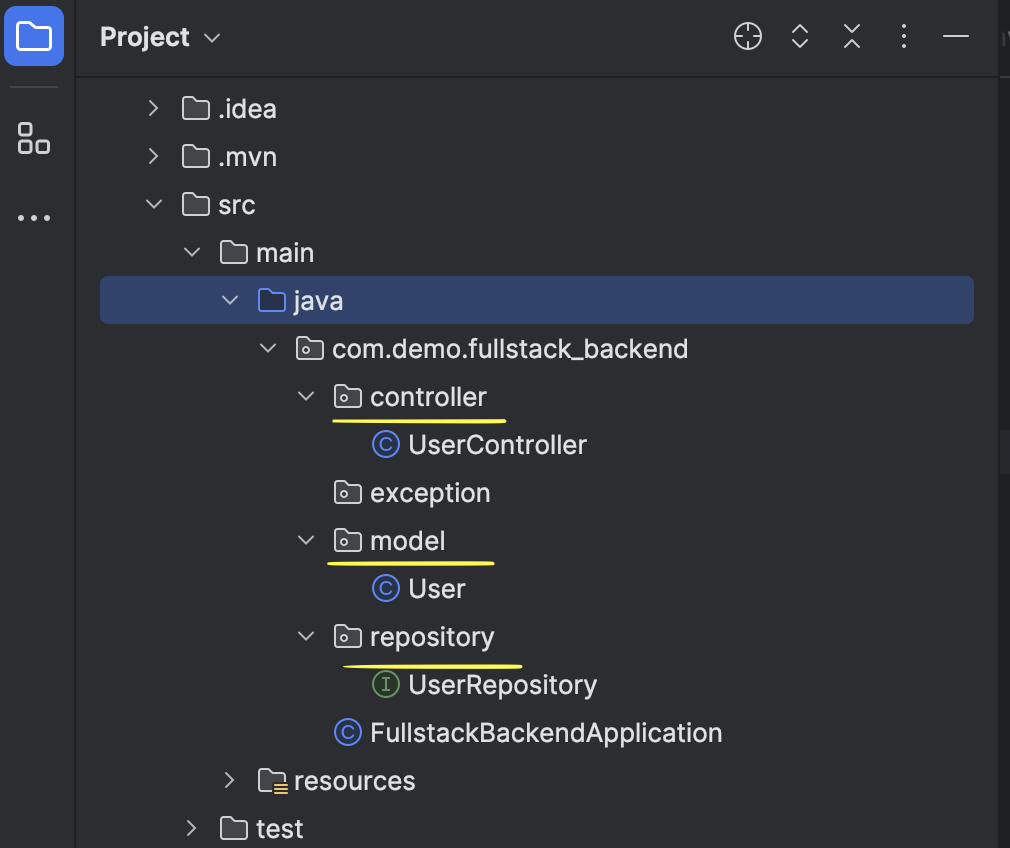This screenshot has height=848, width=1010.
Task: Select the UserRepository interface file
Action: (x=502, y=685)
